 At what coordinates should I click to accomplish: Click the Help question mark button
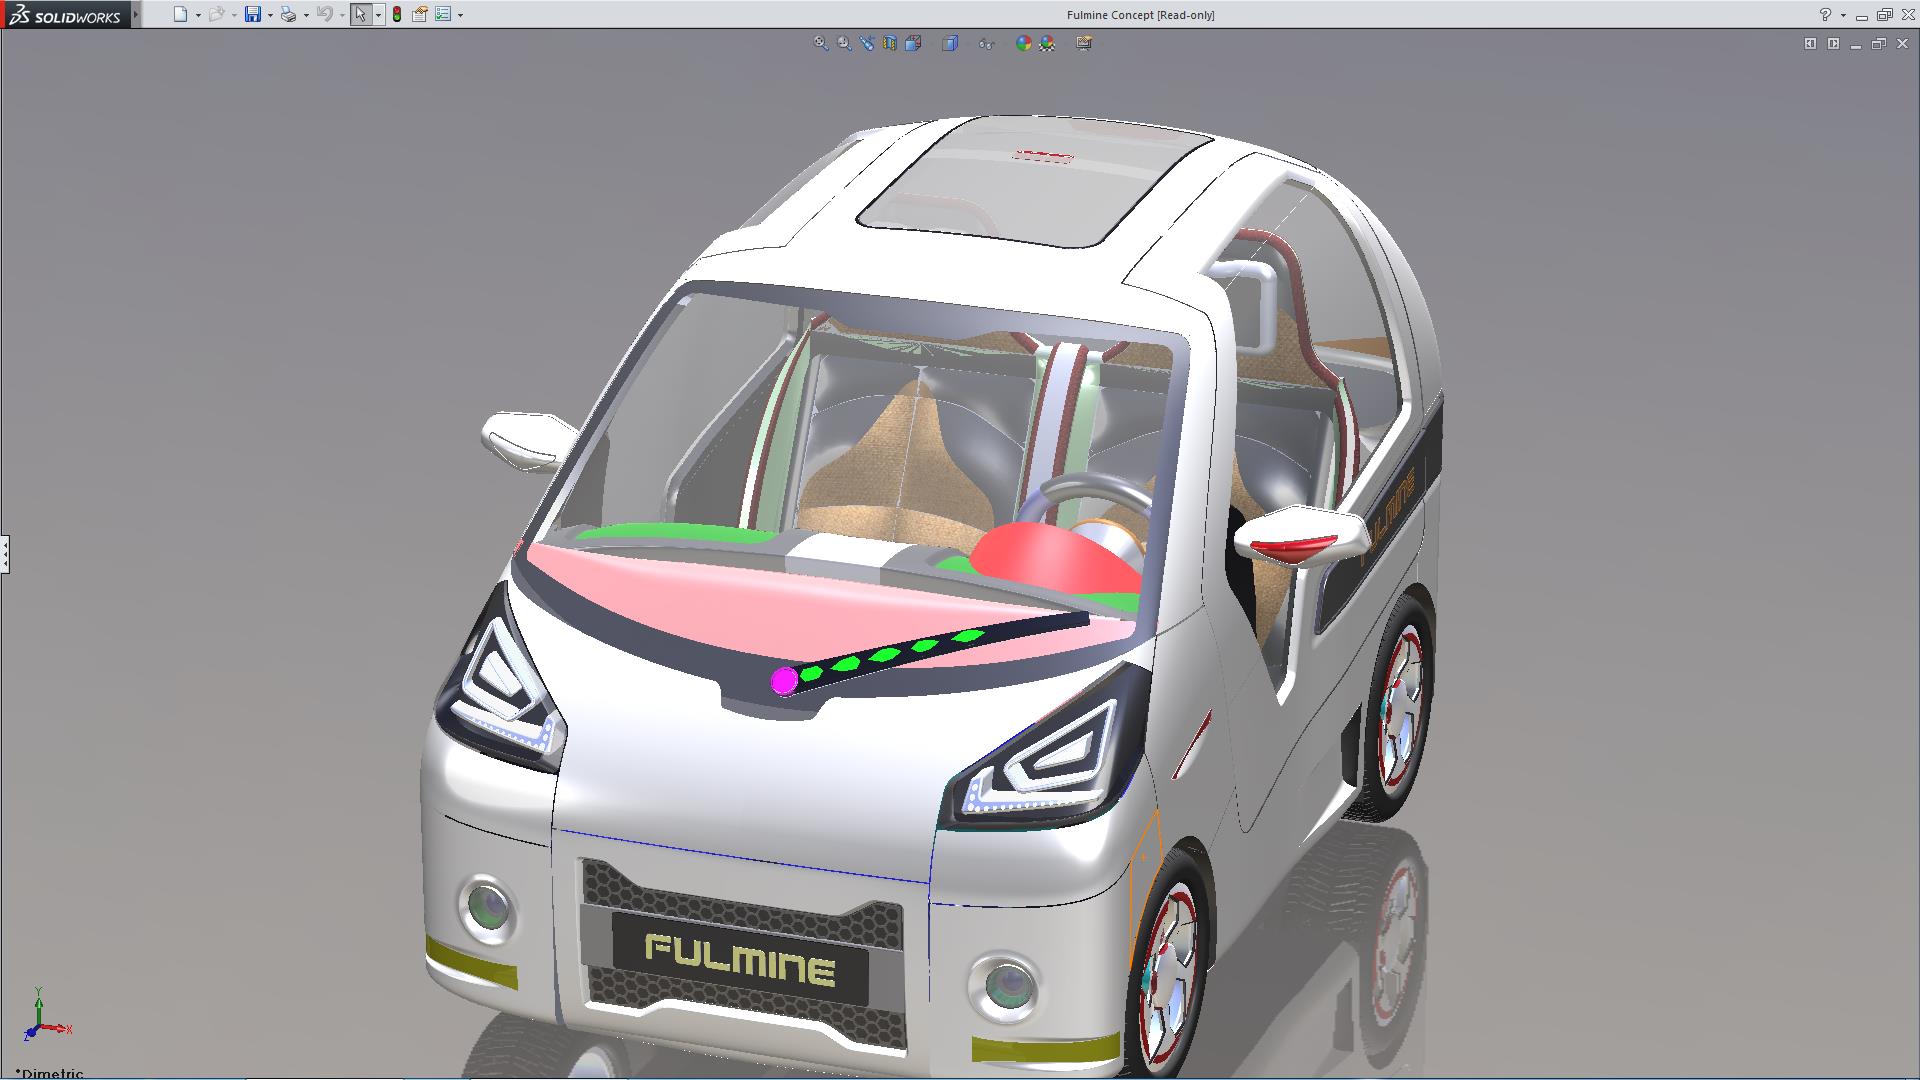[1825, 14]
